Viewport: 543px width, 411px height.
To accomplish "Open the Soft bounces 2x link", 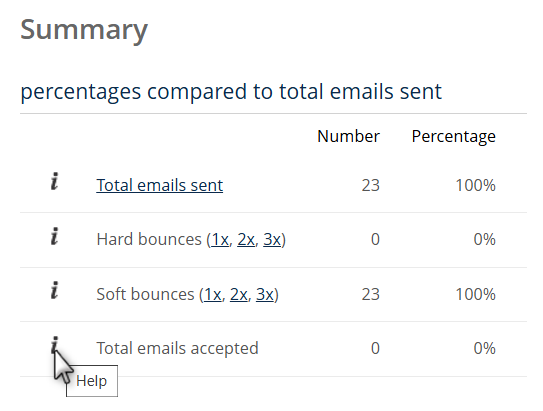I will click(x=239, y=294).
